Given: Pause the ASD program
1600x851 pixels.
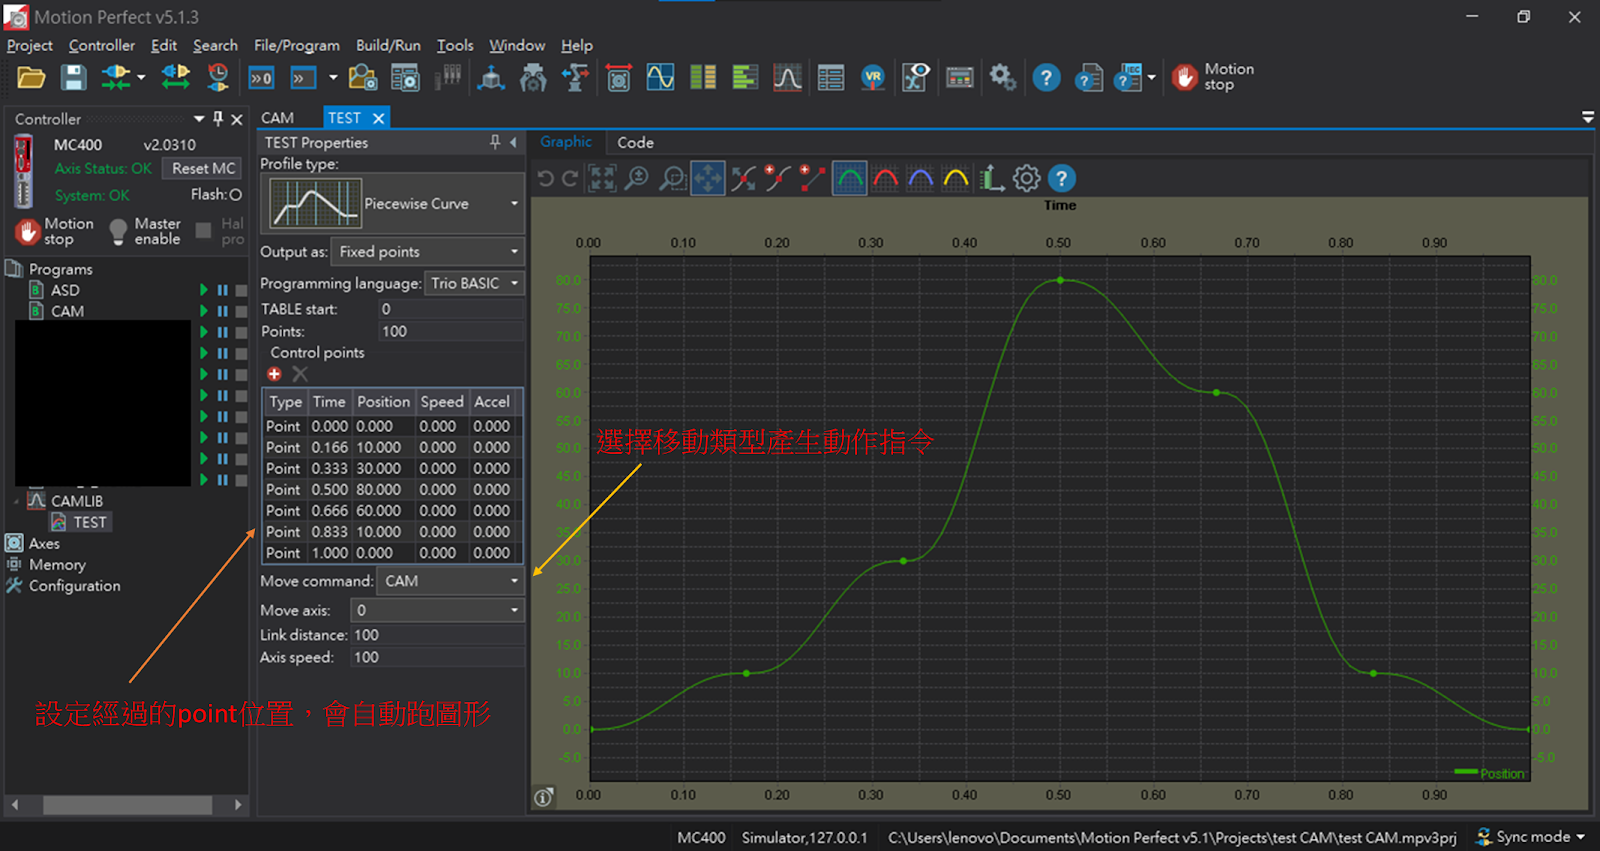Looking at the screenshot, I should pos(222,290).
